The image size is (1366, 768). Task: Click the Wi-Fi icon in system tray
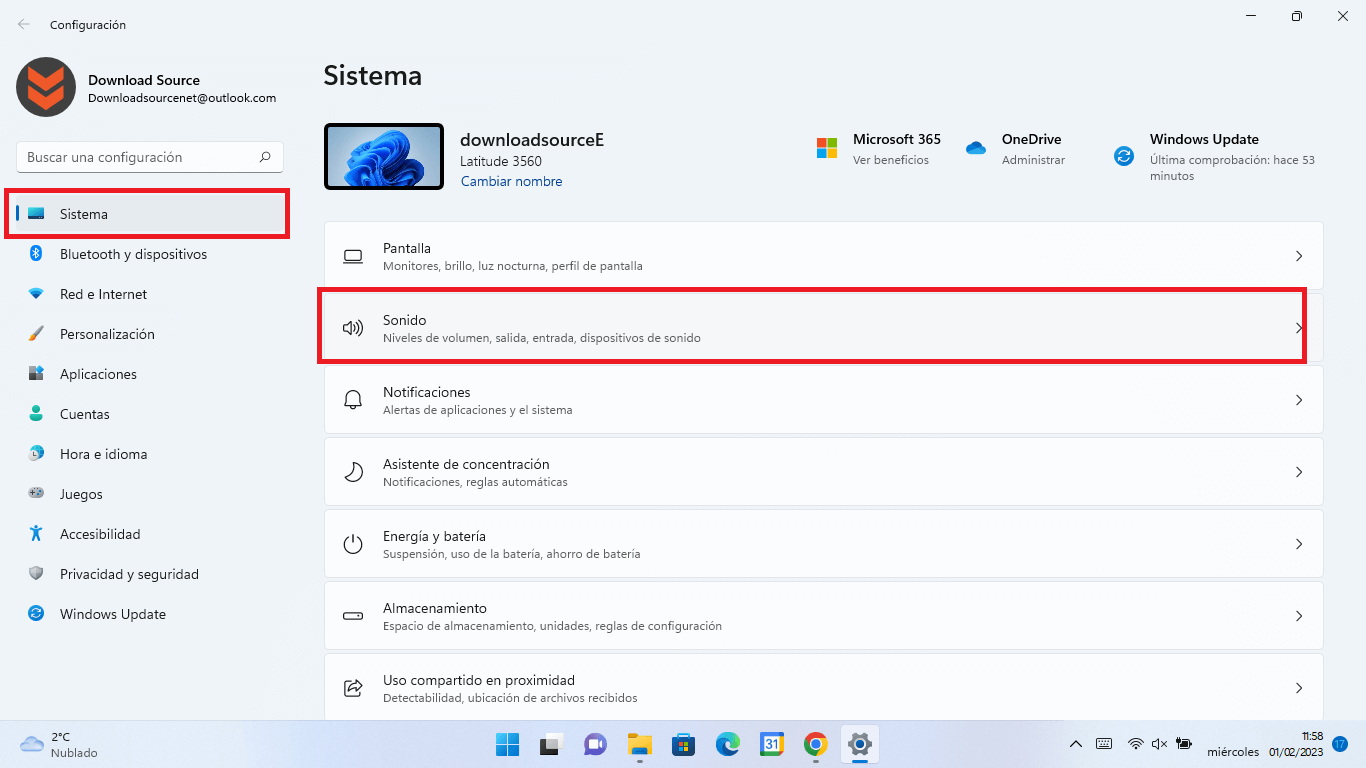(1135, 744)
